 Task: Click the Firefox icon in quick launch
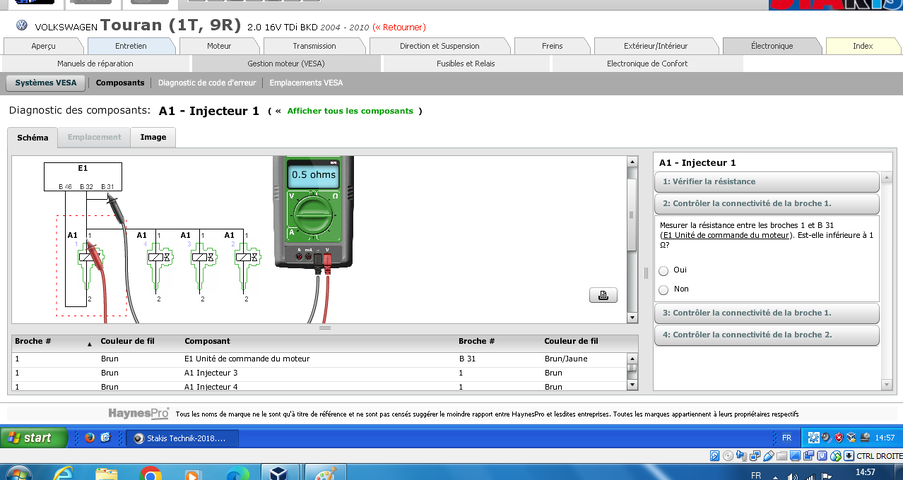90,438
